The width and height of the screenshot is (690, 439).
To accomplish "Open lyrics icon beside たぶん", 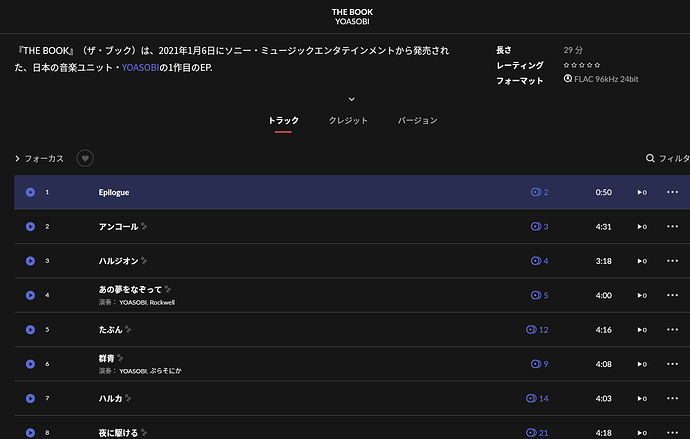I will (128, 329).
